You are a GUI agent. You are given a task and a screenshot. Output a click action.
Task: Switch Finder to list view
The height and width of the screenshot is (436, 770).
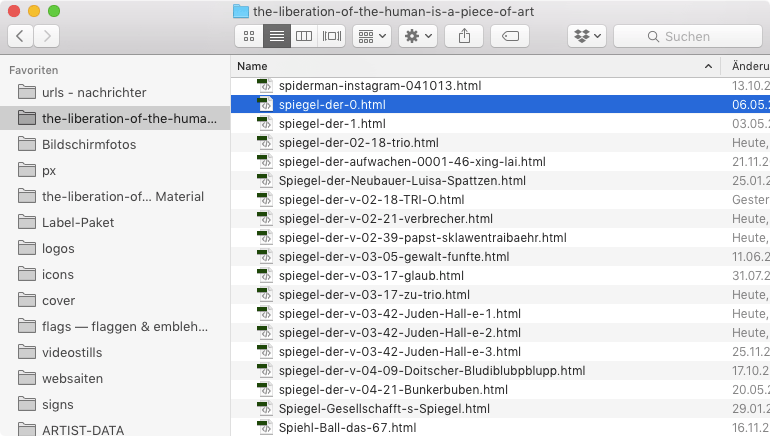pyautogui.click(x=277, y=36)
